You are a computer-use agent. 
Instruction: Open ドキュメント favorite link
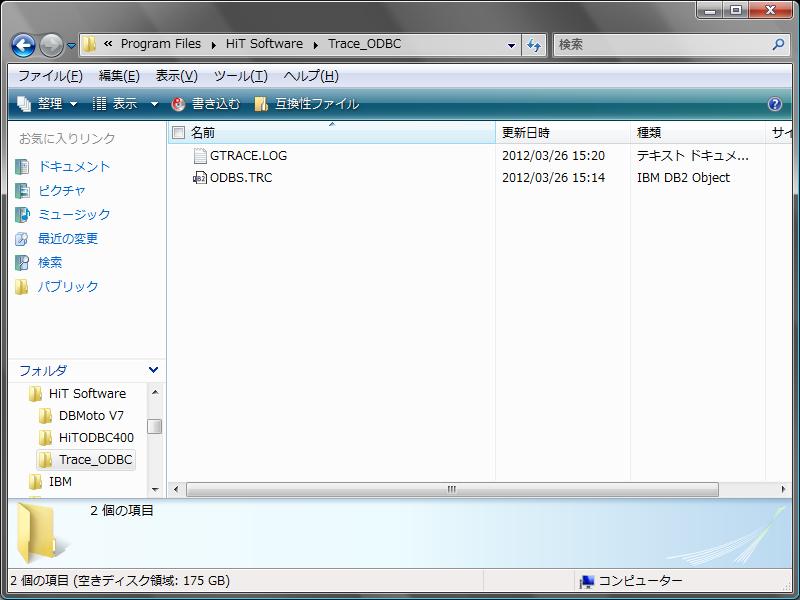click(74, 166)
